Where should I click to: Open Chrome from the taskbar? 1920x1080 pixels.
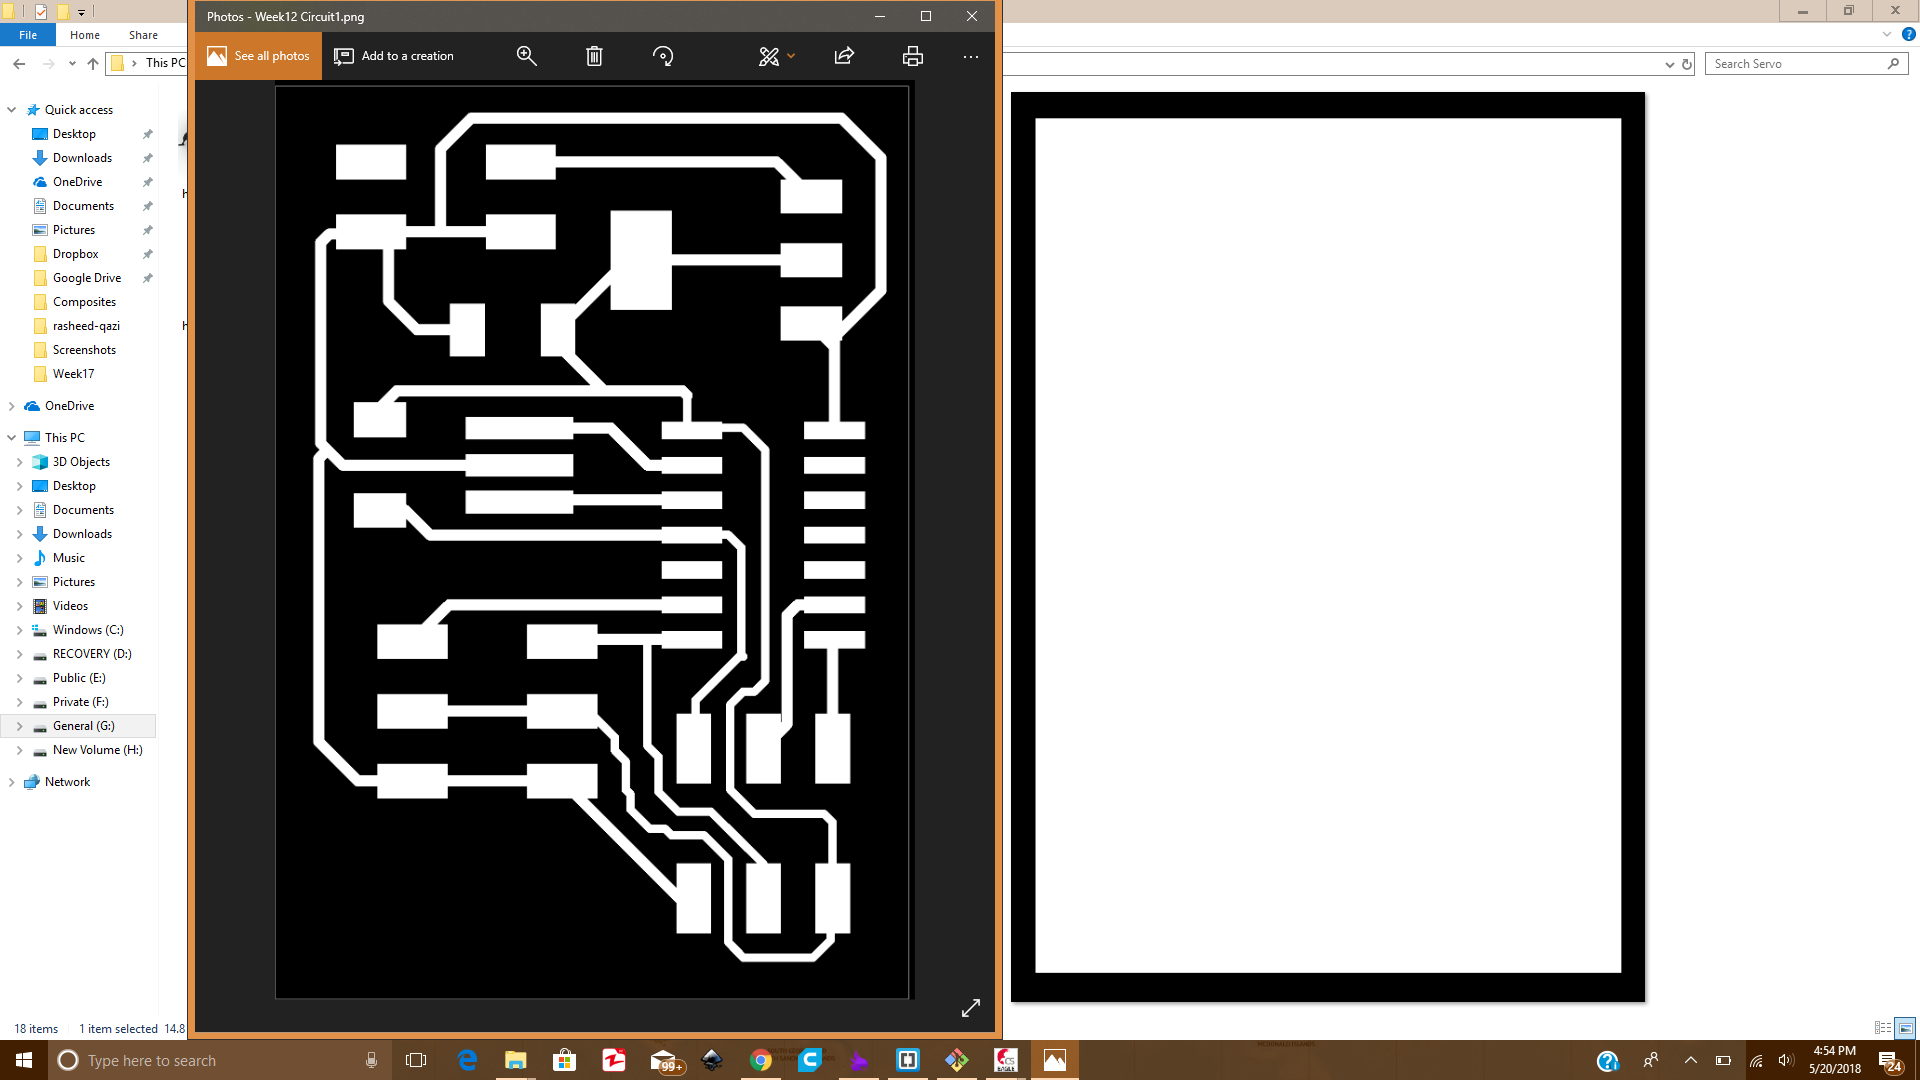[x=761, y=1060]
